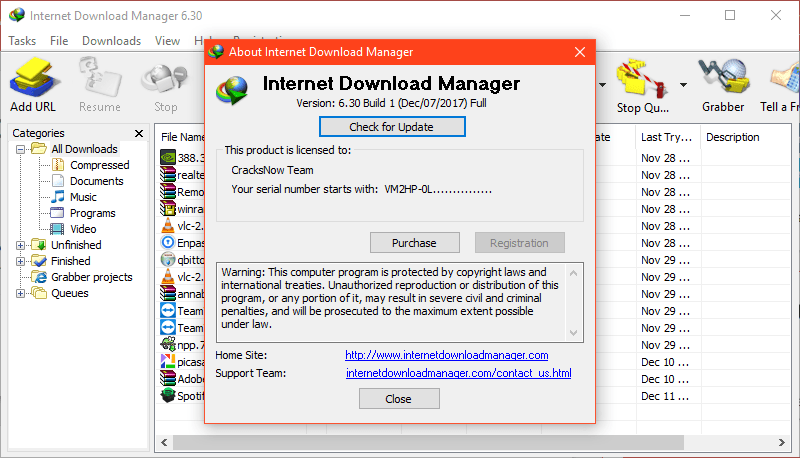The width and height of the screenshot is (800, 458).
Task: Click the archive icon of realte file
Action: pos(168,174)
